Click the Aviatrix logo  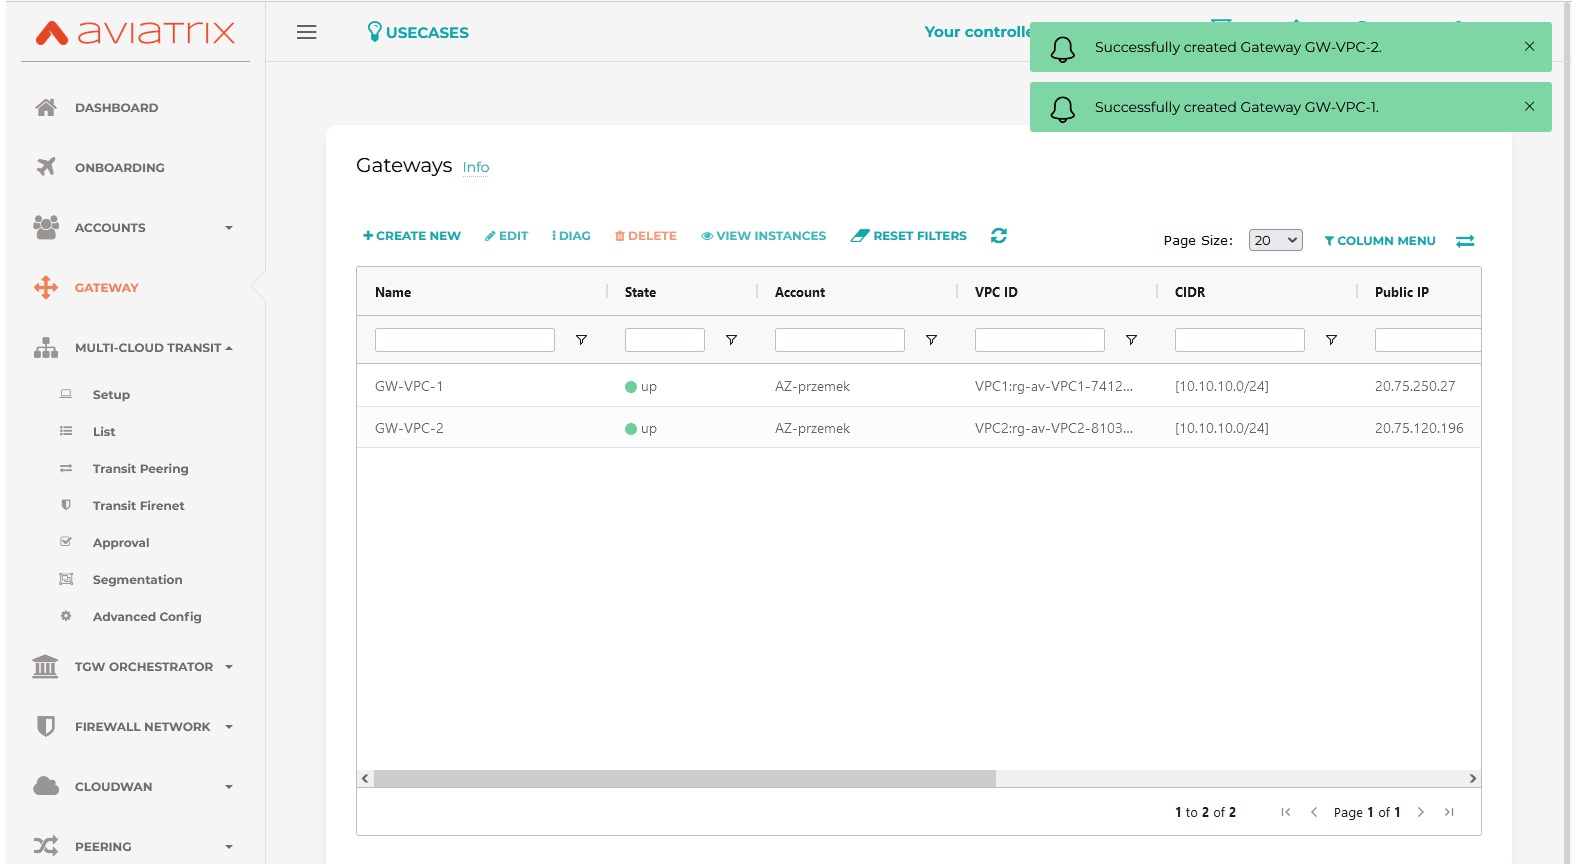click(135, 32)
